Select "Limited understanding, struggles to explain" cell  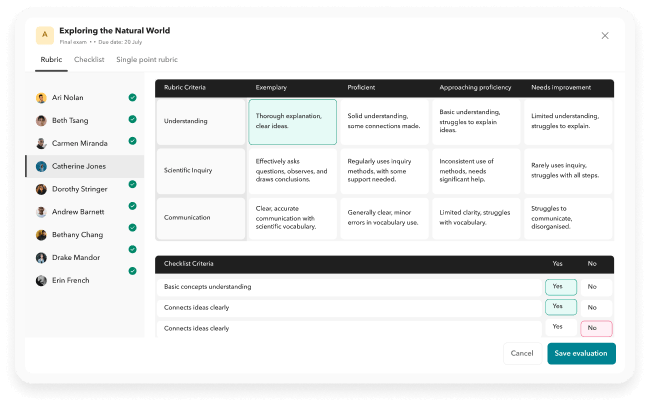click(x=568, y=122)
